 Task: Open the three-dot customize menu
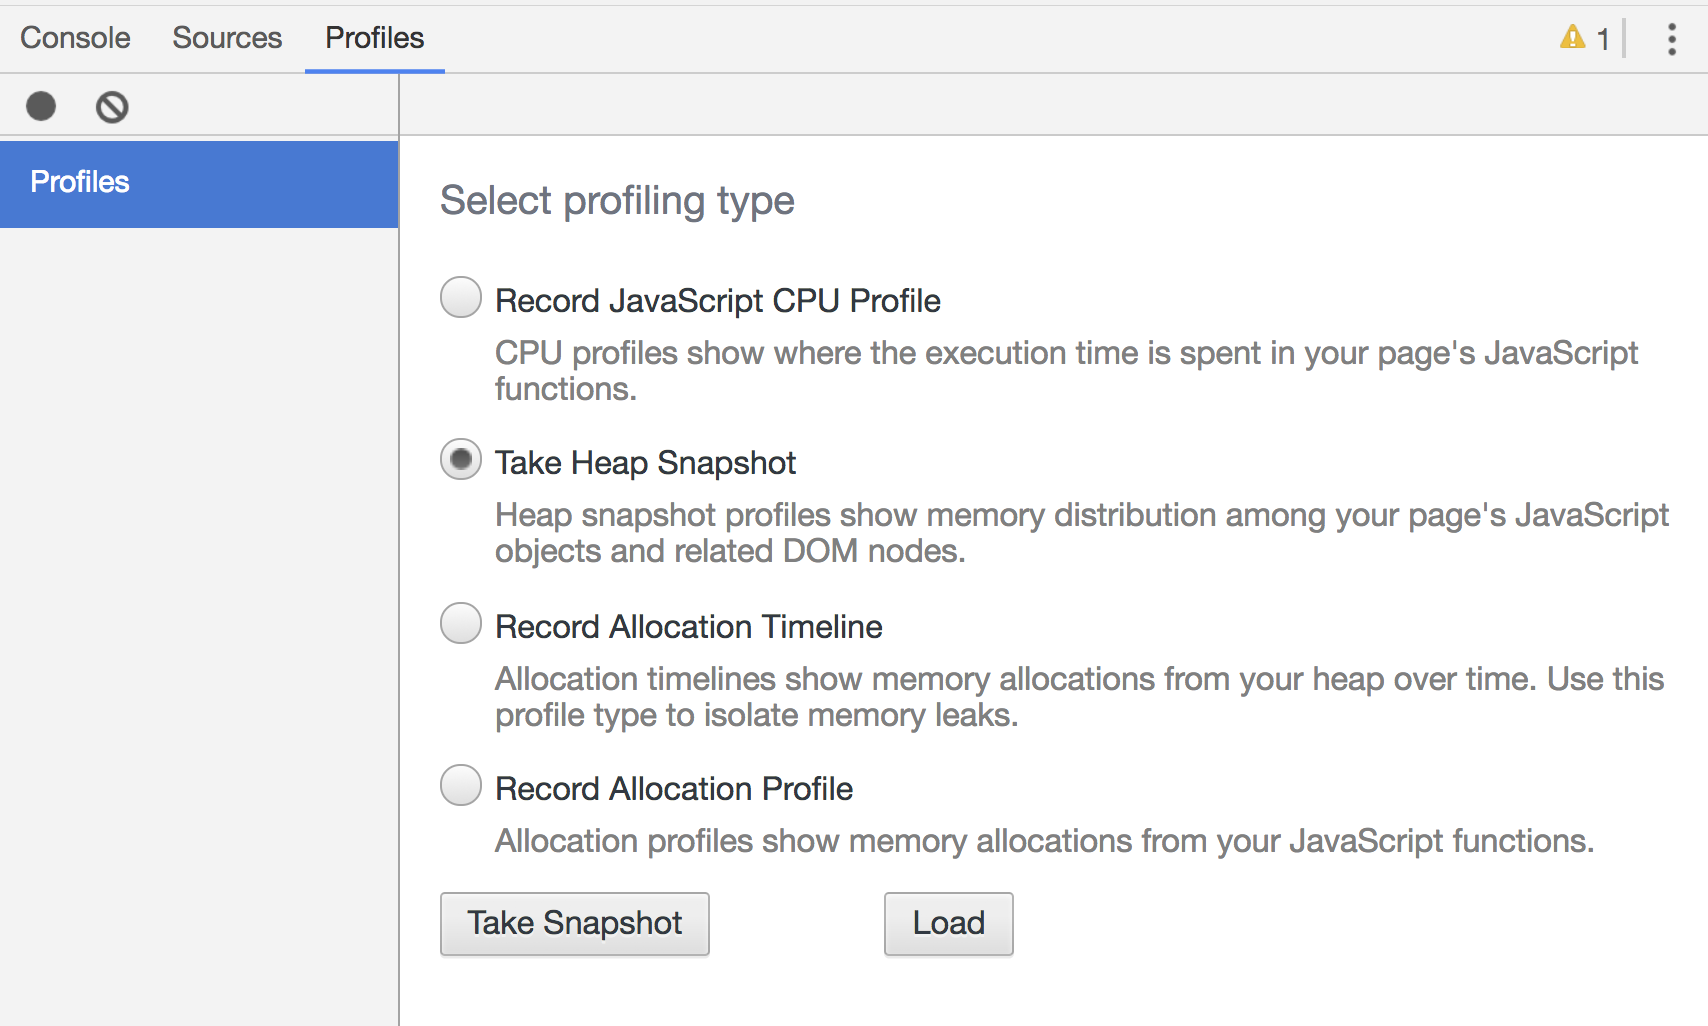1671,39
